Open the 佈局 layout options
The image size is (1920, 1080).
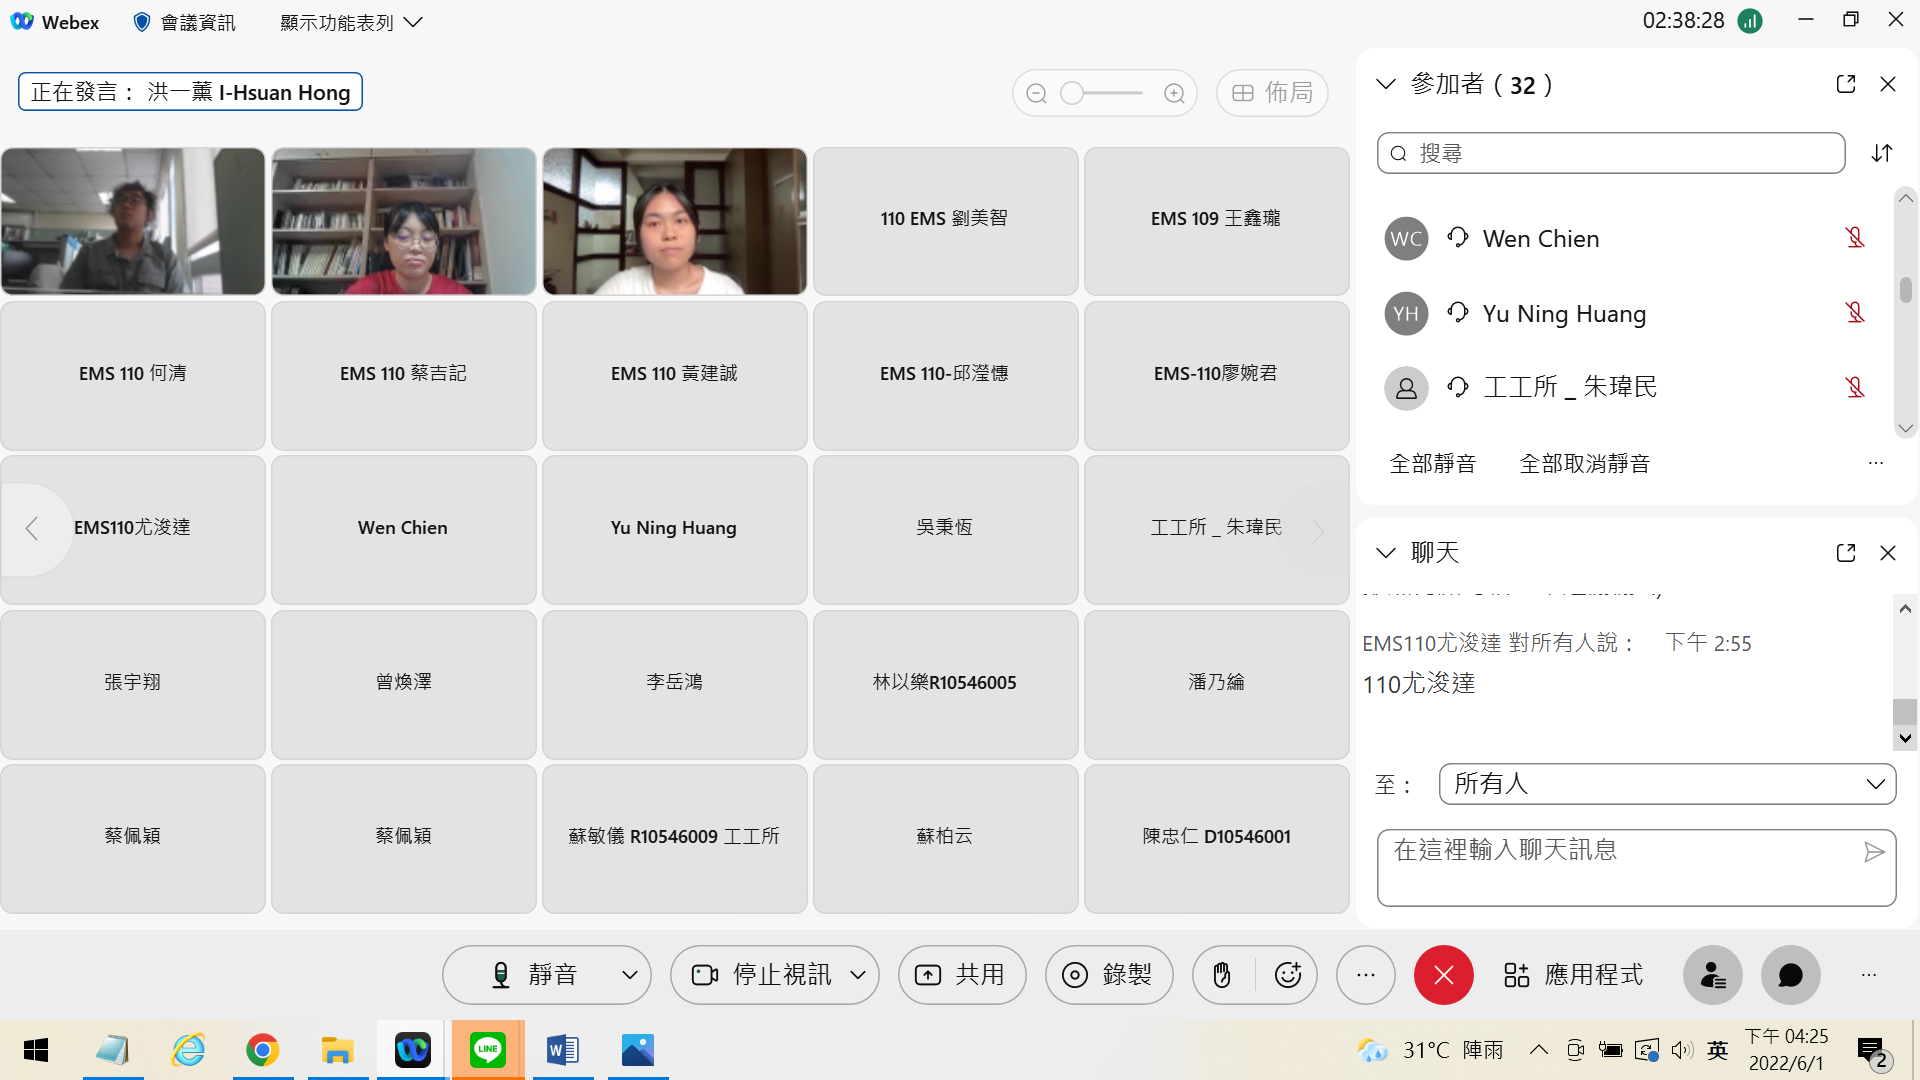(x=1272, y=93)
